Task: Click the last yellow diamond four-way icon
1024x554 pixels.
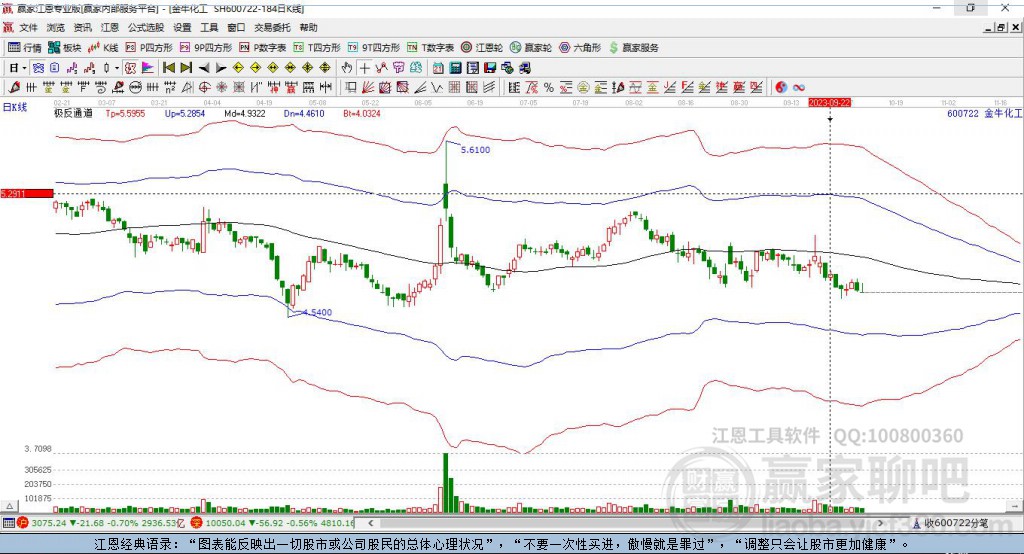Action: (x=325, y=68)
